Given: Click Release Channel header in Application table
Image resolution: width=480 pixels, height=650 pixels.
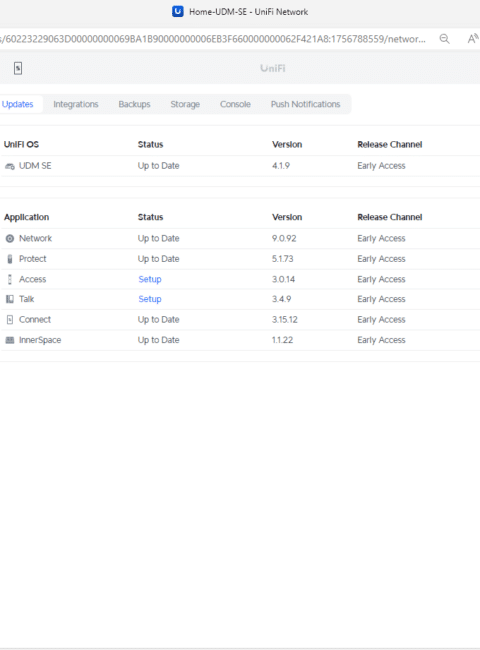Looking at the screenshot, I should pyautogui.click(x=390, y=217).
